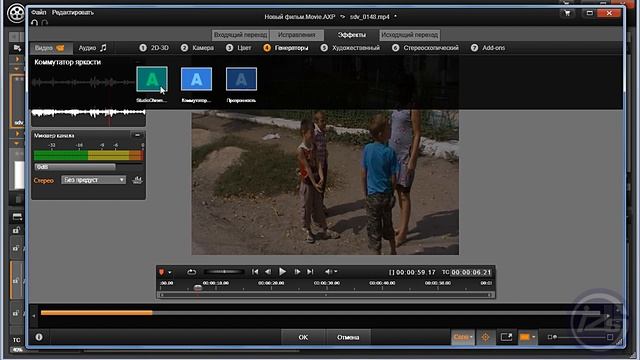640x360 pixels.
Task: Click the audio waveform in left panel
Action: 88,112
